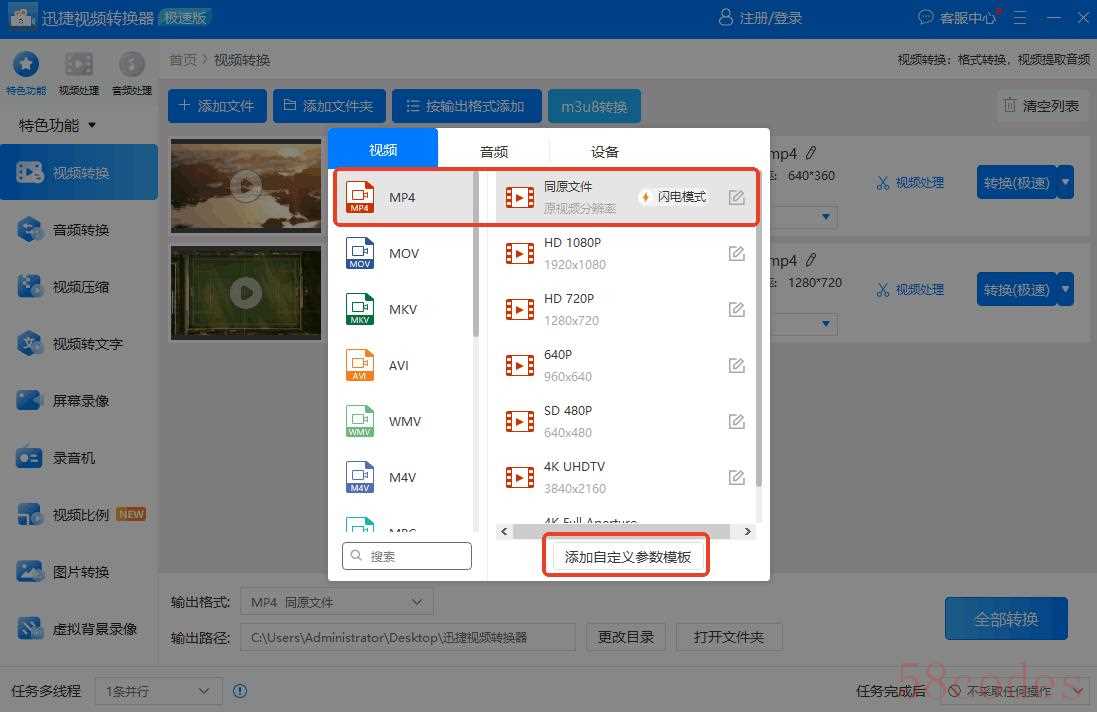Open the 客服中心 customer service

pyautogui.click(x=958, y=17)
